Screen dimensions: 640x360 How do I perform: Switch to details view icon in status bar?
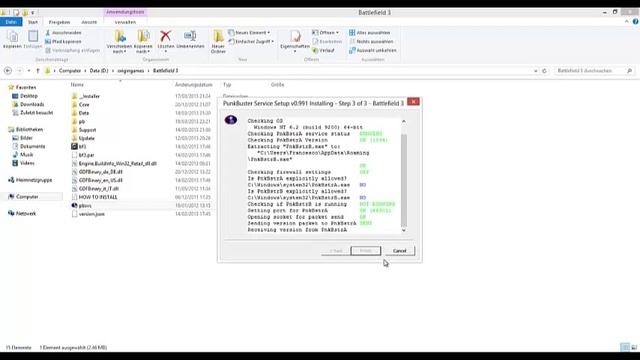pos(625,347)
